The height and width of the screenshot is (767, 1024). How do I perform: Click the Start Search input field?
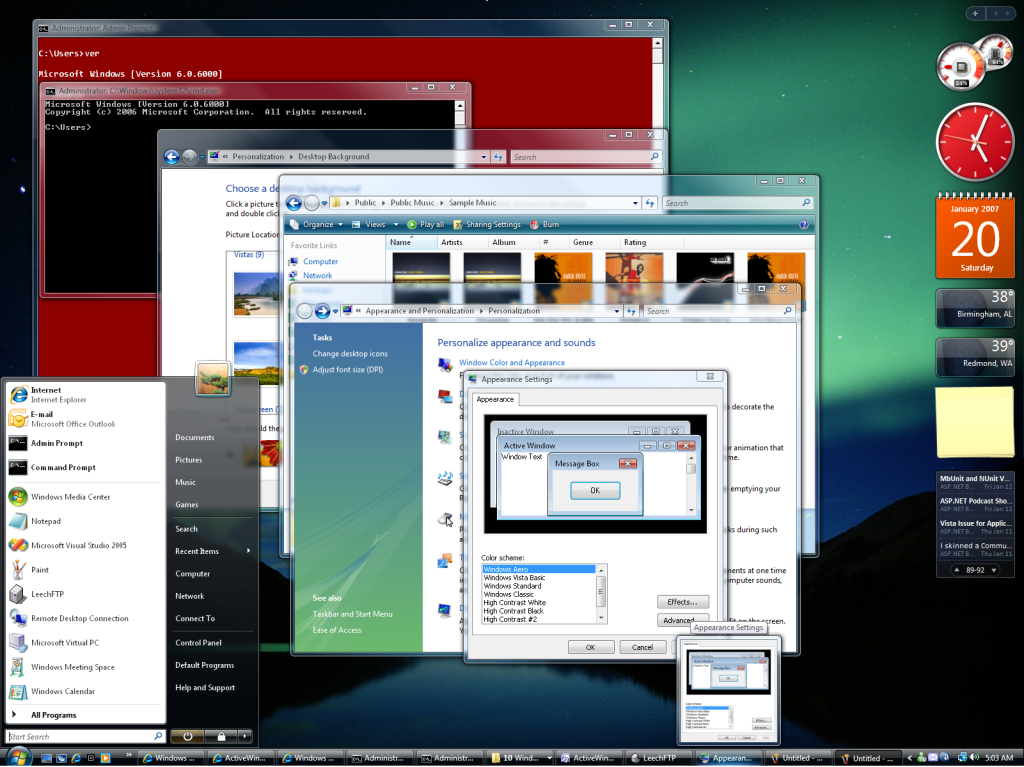(85, 736)
